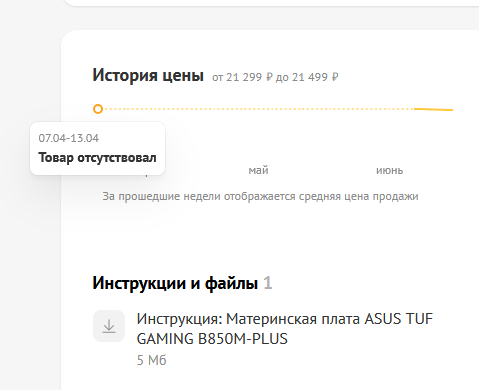479x390 pixels.
Task: Click the tooltip date range 07.04-13.04
Action: point(69,138)
